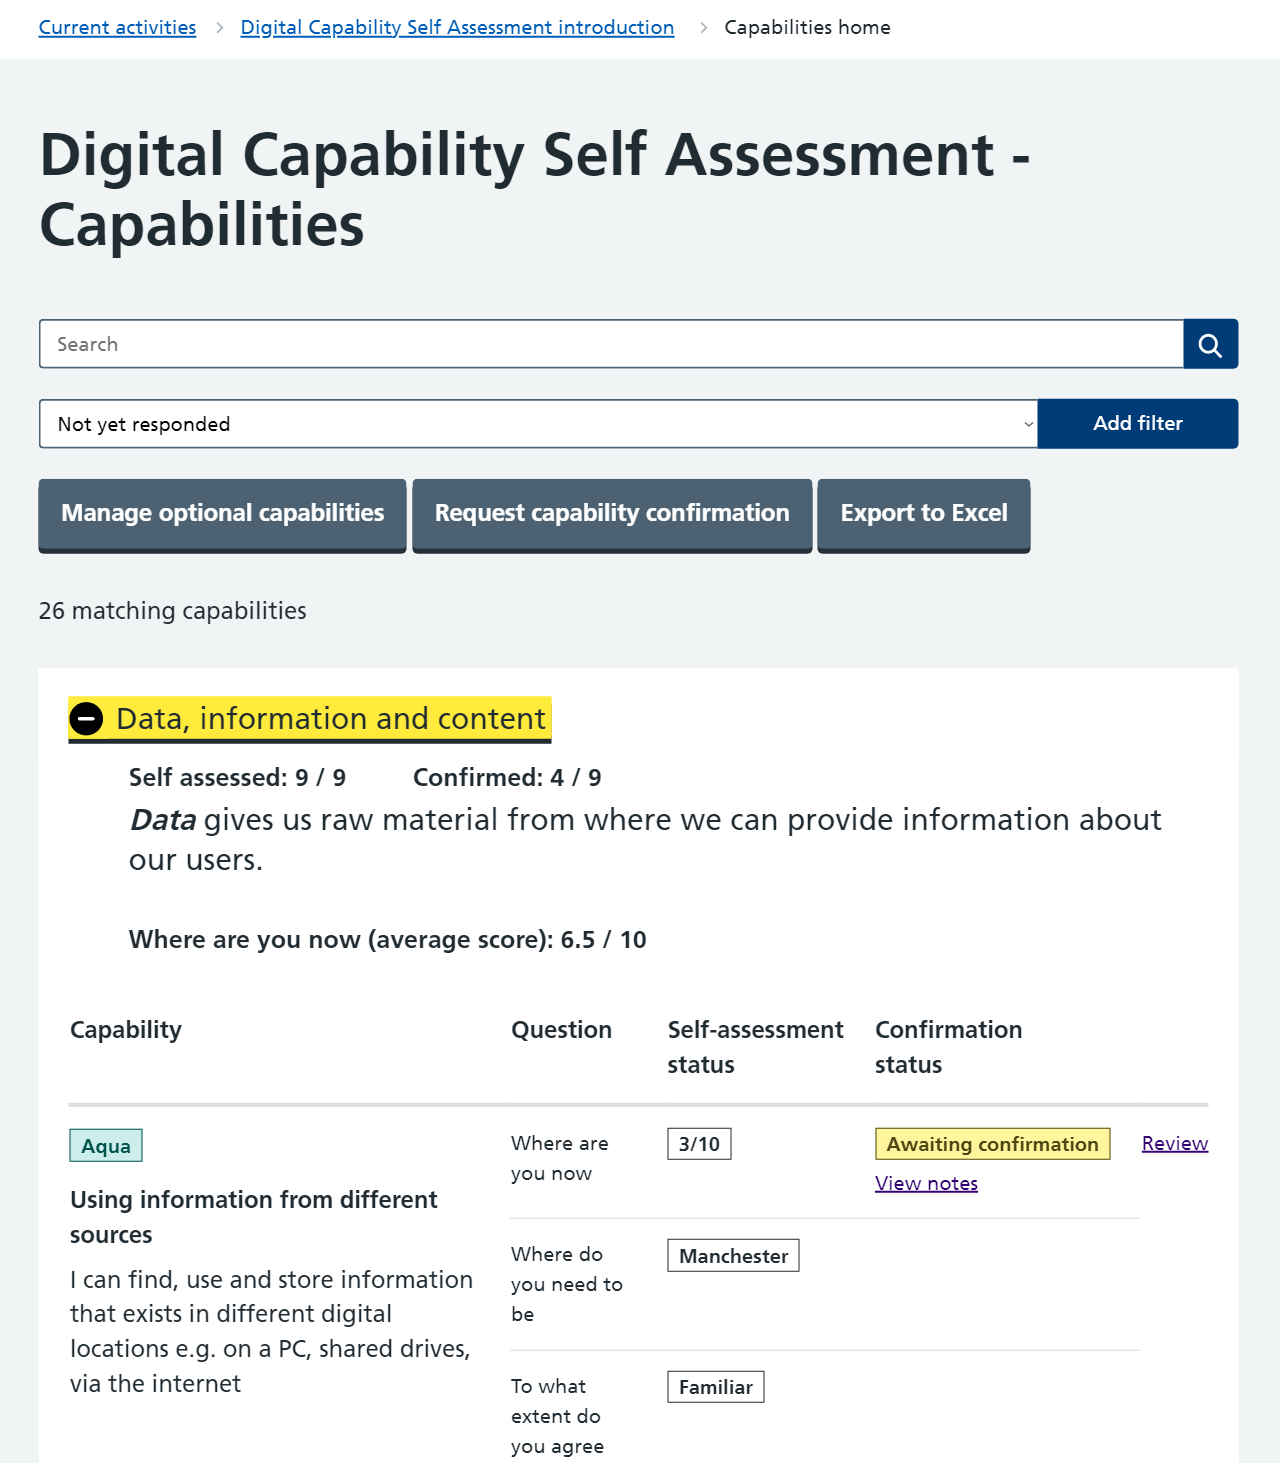1280x1463 pixels.
Task: Collapse Data, information and content section
Action: (309, 719)
